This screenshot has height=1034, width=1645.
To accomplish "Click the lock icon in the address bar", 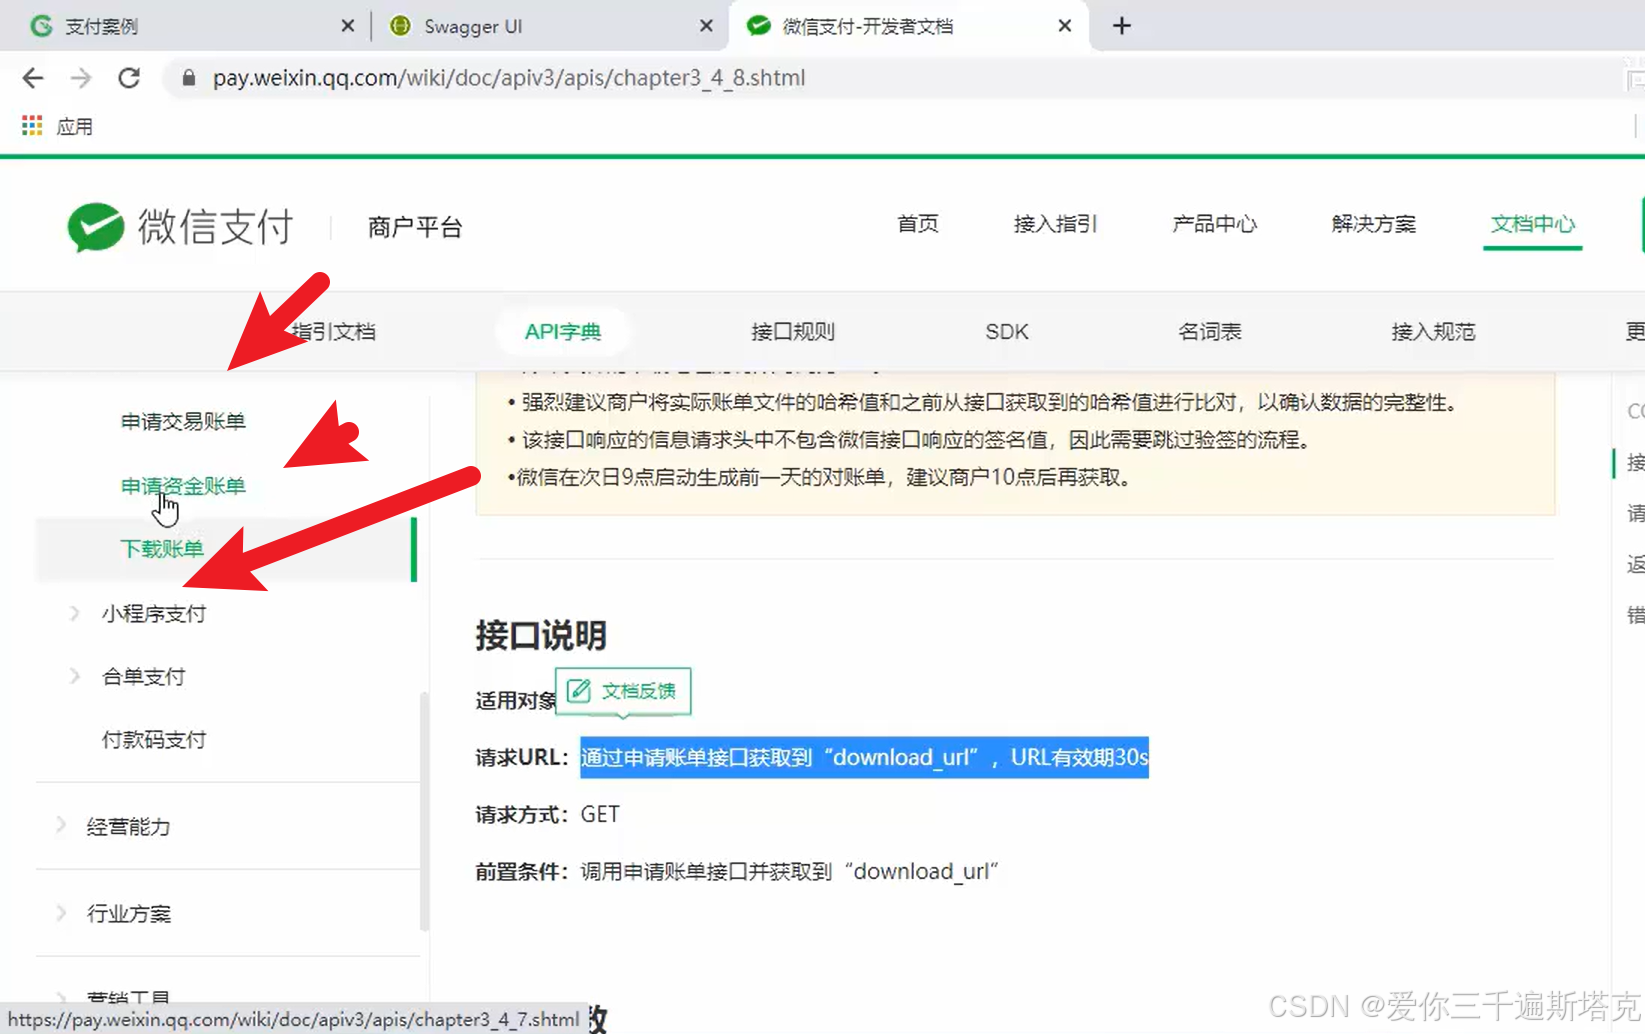I will 188,78.
